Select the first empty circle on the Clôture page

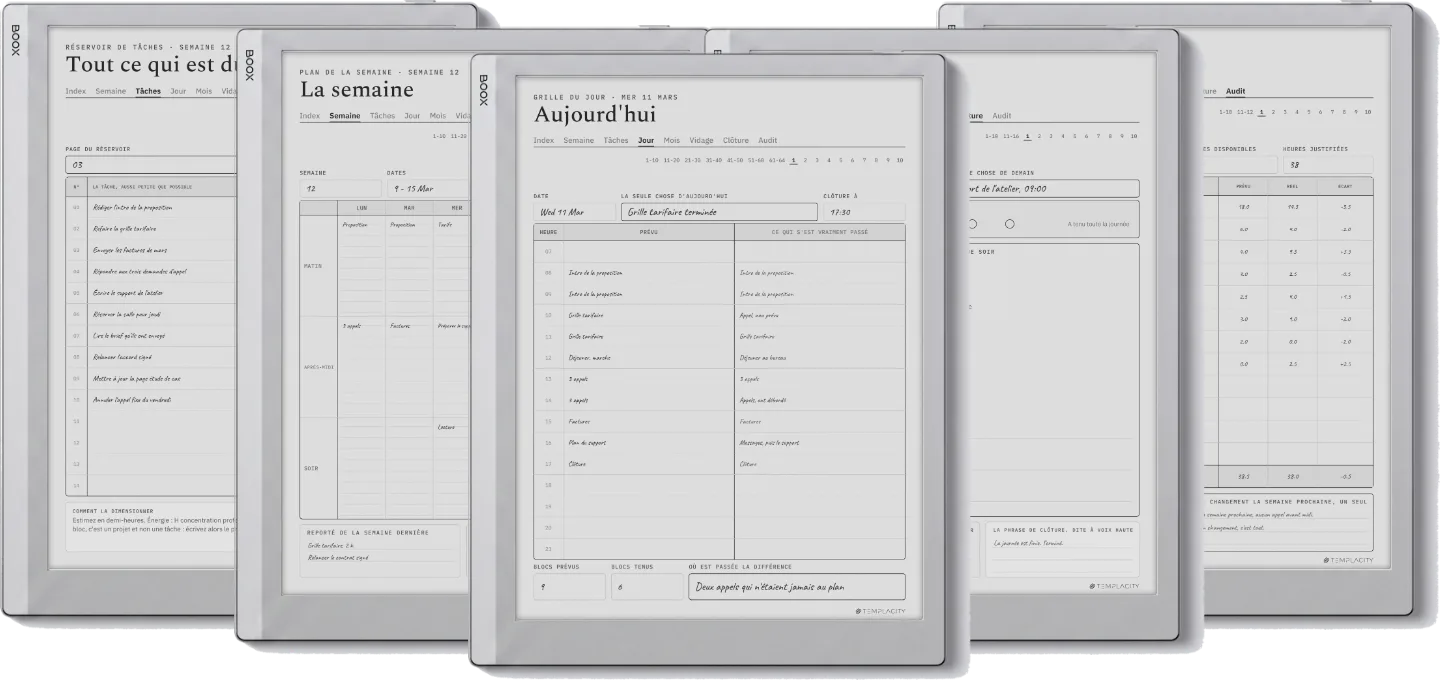coord(972,224)
